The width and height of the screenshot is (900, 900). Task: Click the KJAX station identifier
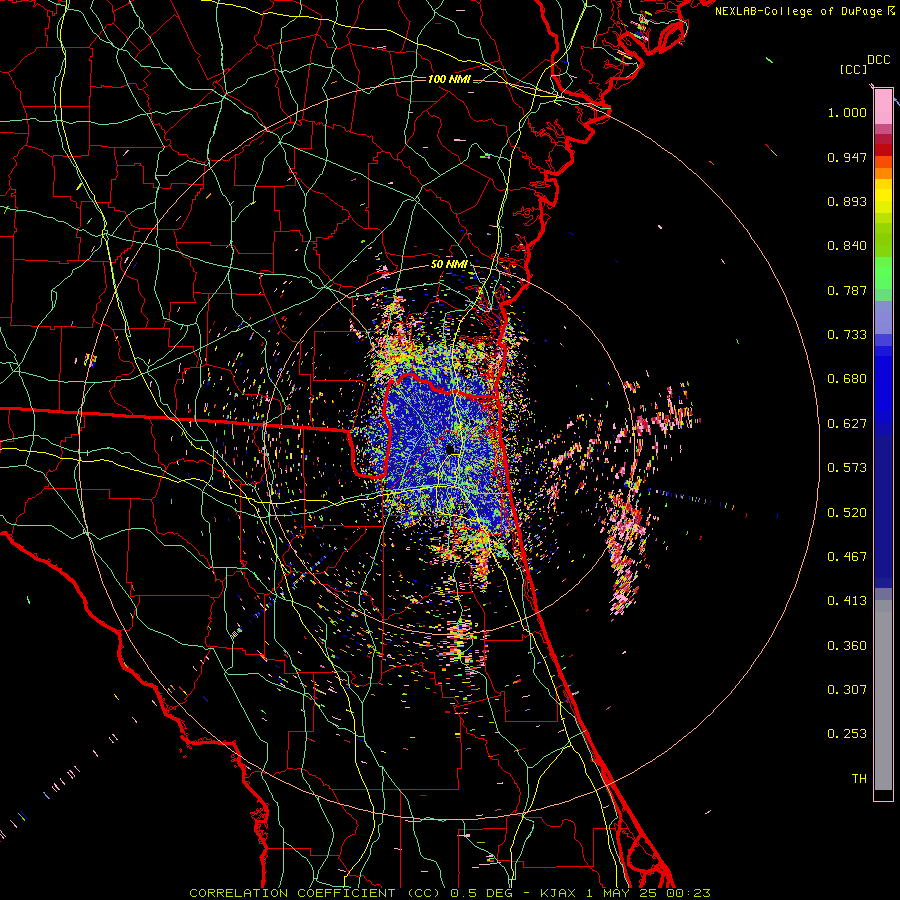(x=560, y=893)
